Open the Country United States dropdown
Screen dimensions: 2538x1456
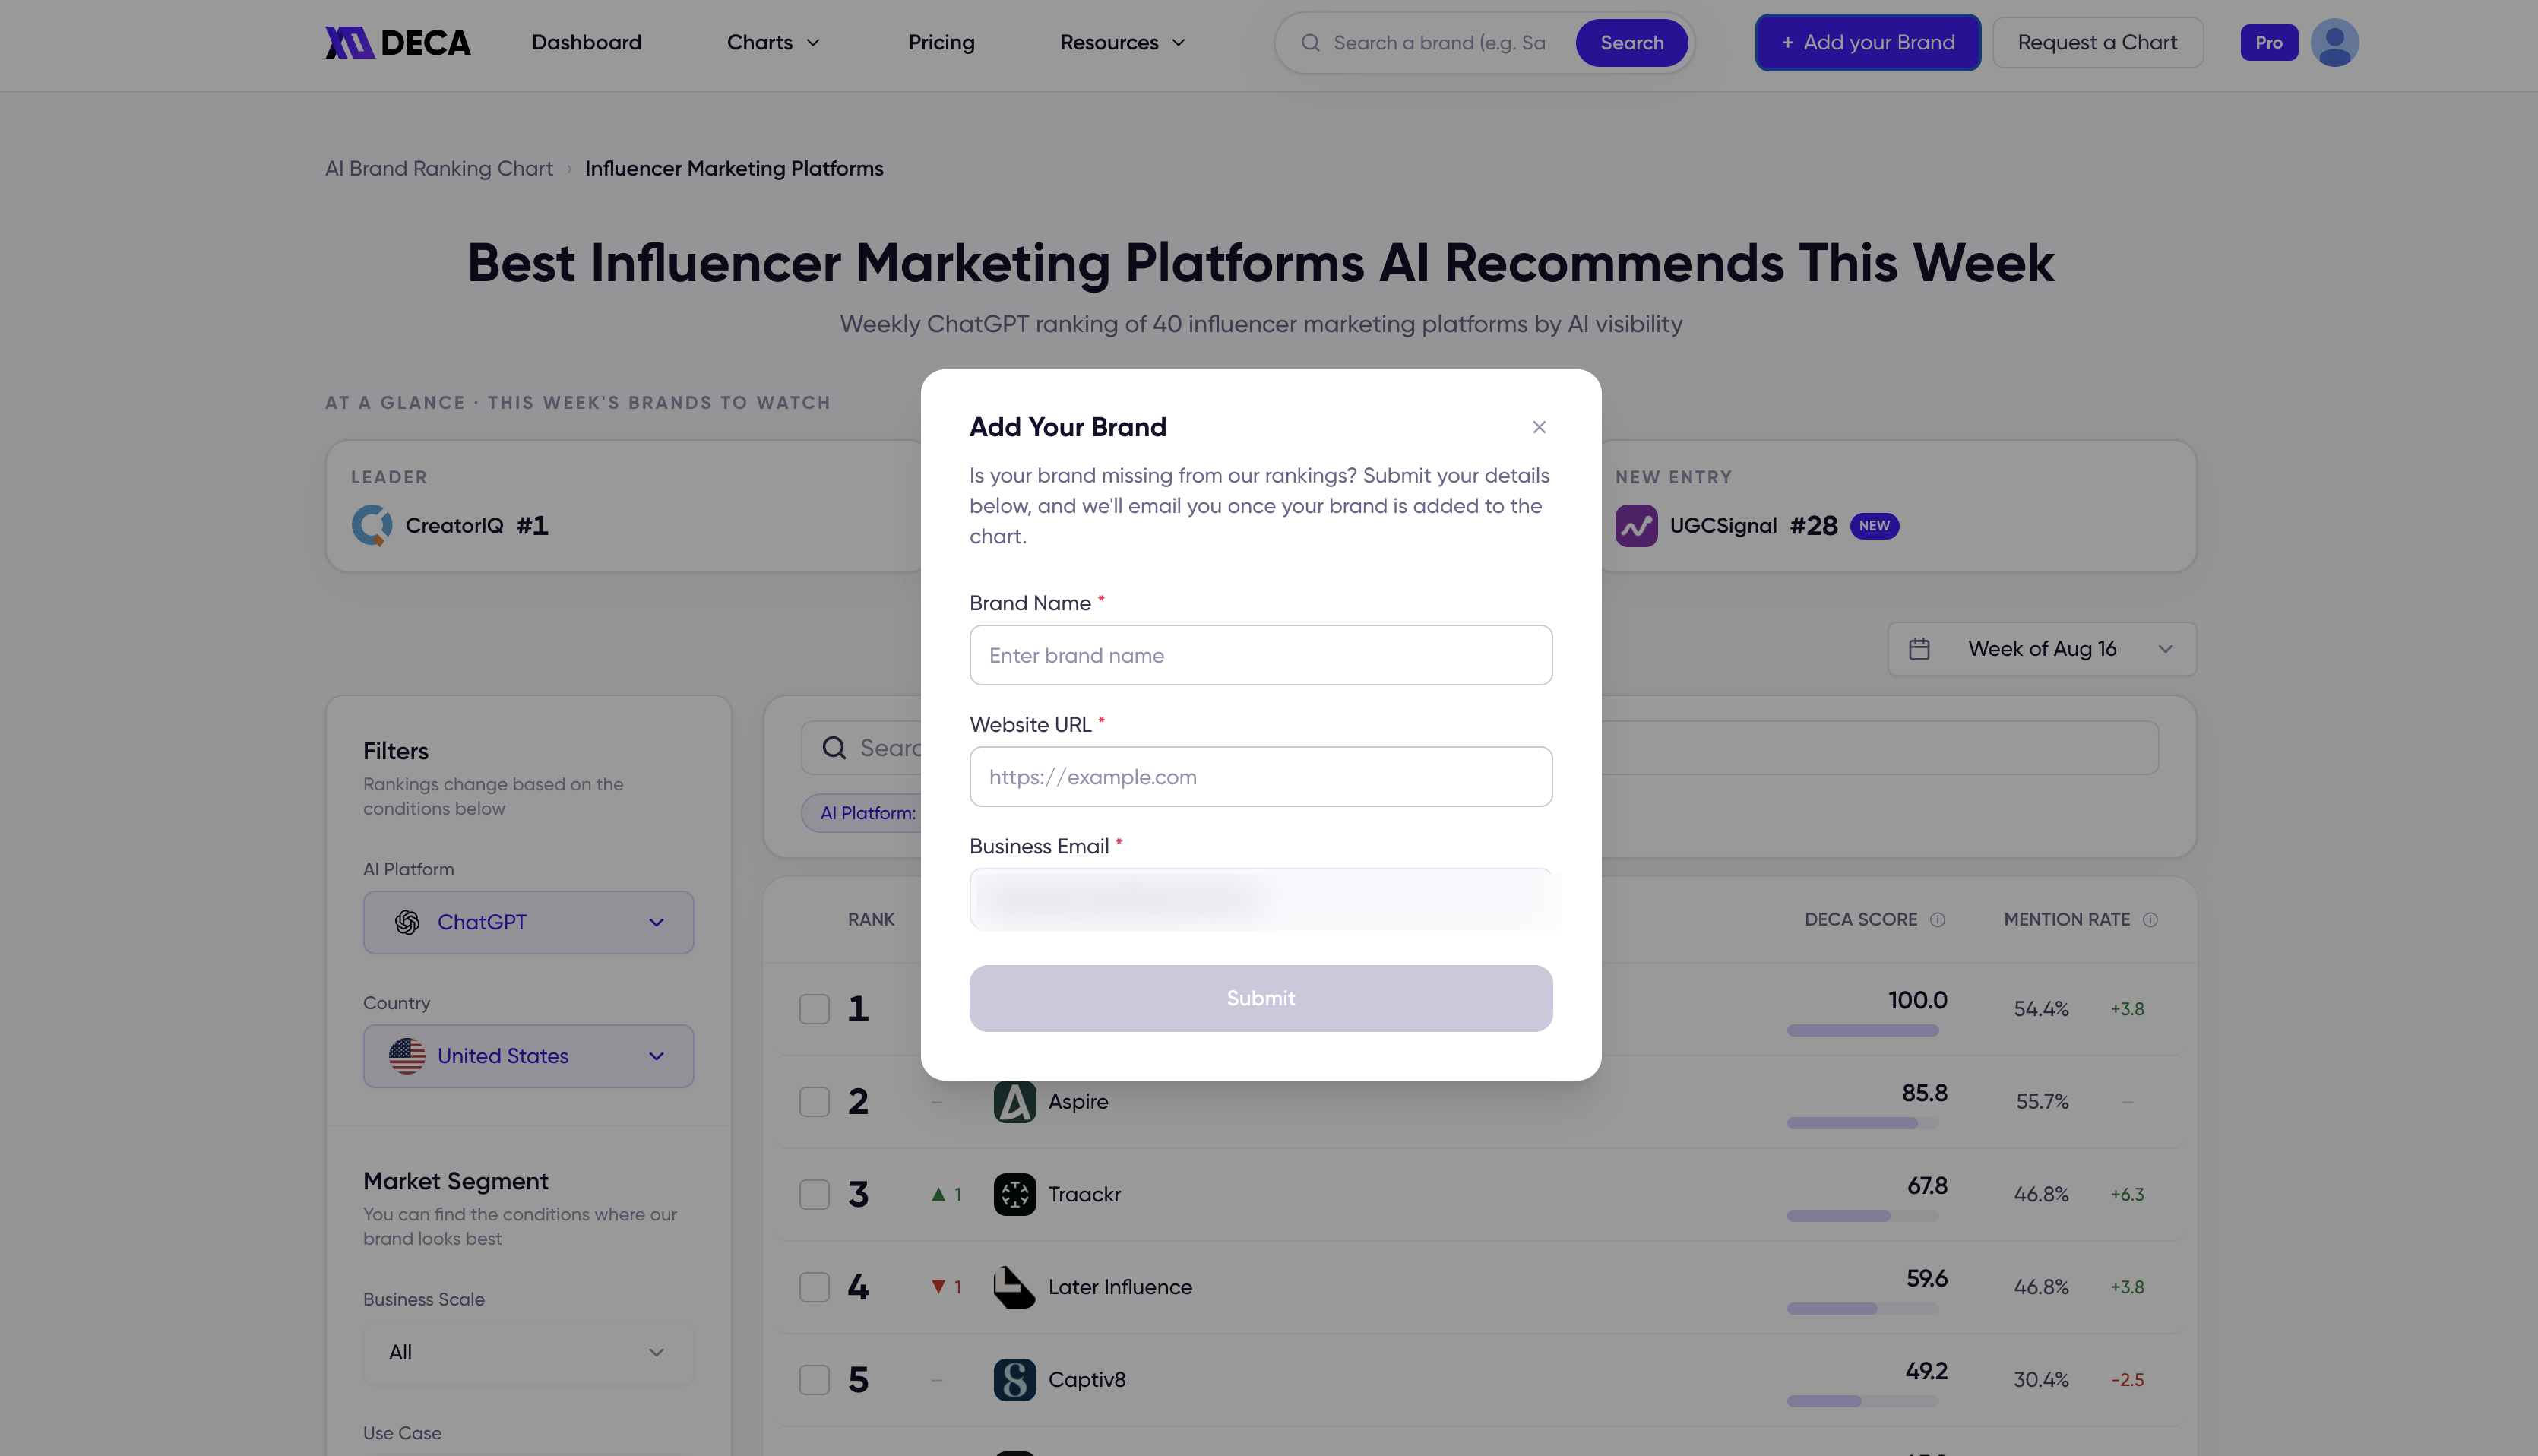pos(528,1056)
